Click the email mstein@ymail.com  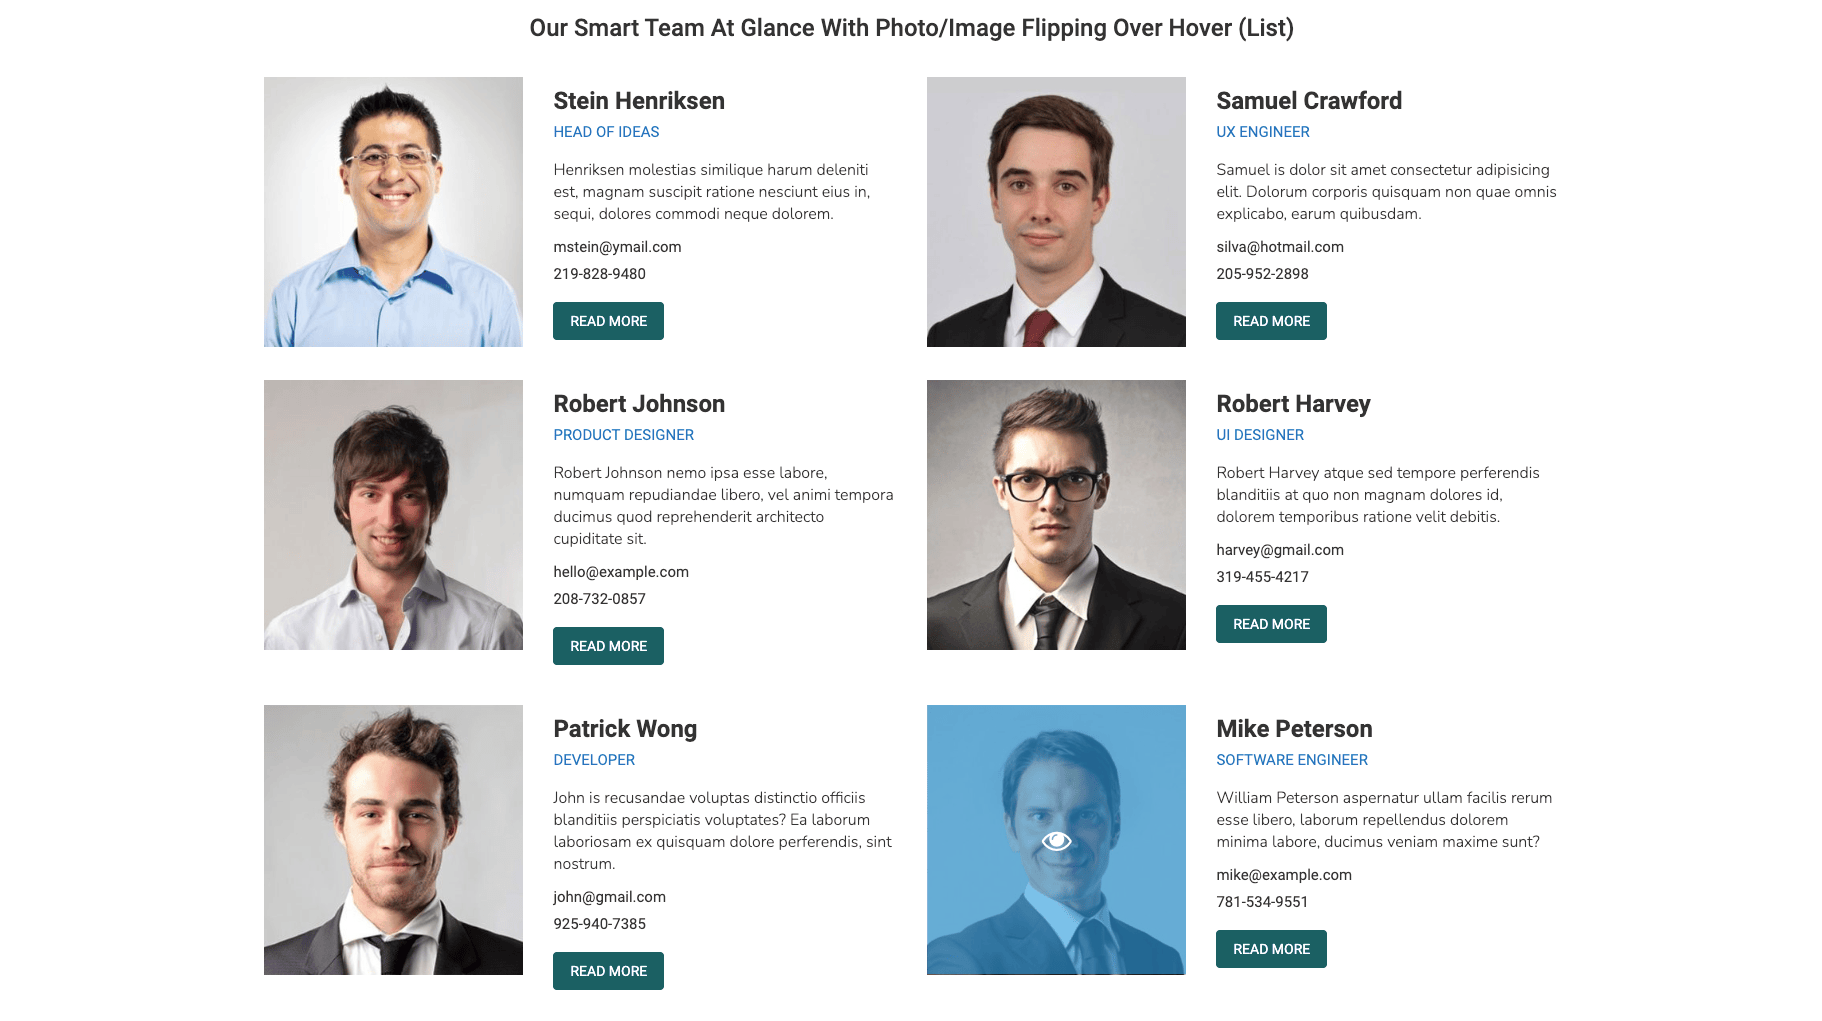[617, 247]
